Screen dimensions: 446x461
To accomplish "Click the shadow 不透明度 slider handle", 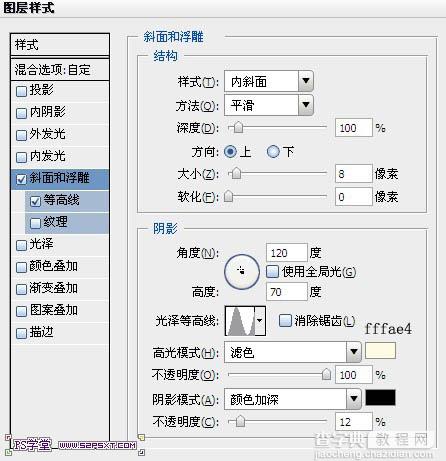I will pos(240,421).
